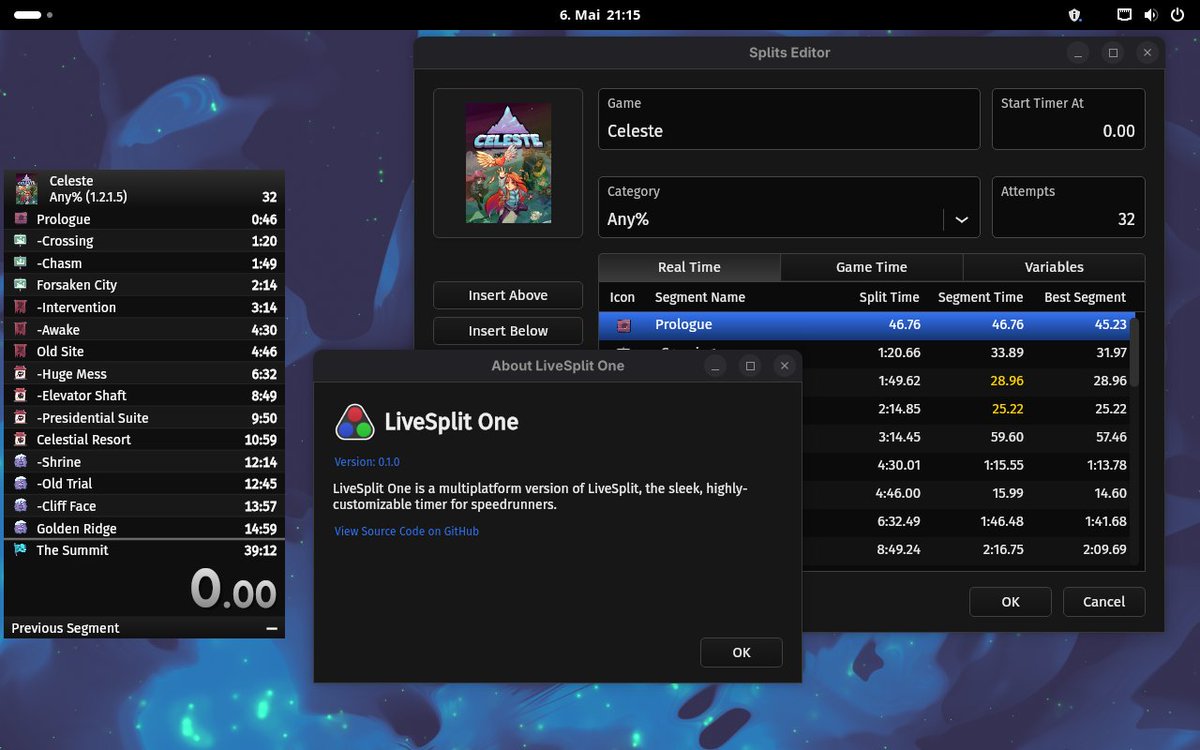1200x750 pixels.
Task: Click the Prologue split icon in timer
Action: (x=20, y=219)
